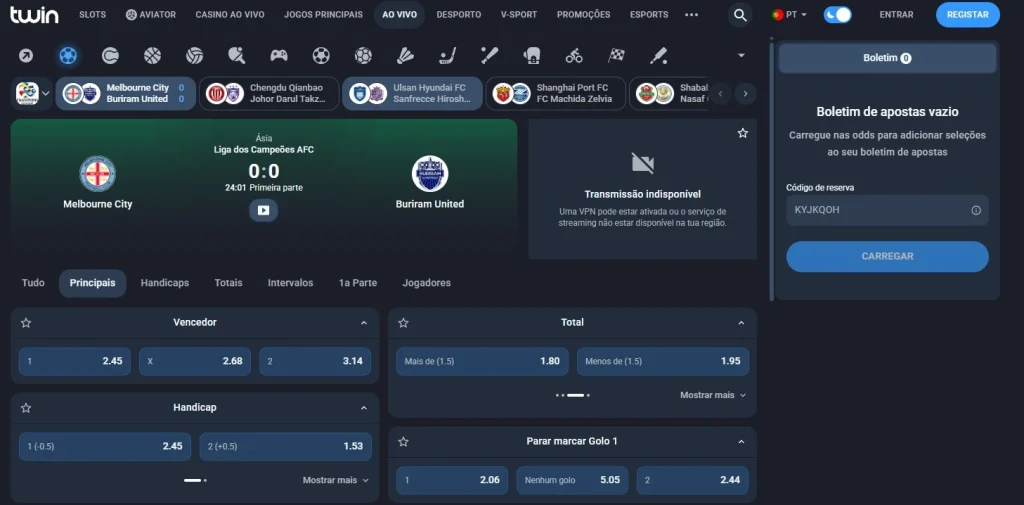The width and height of the screenshot is (1024, 505).
Task: Select the table tennis paddle icon
Action: (236, 56)
